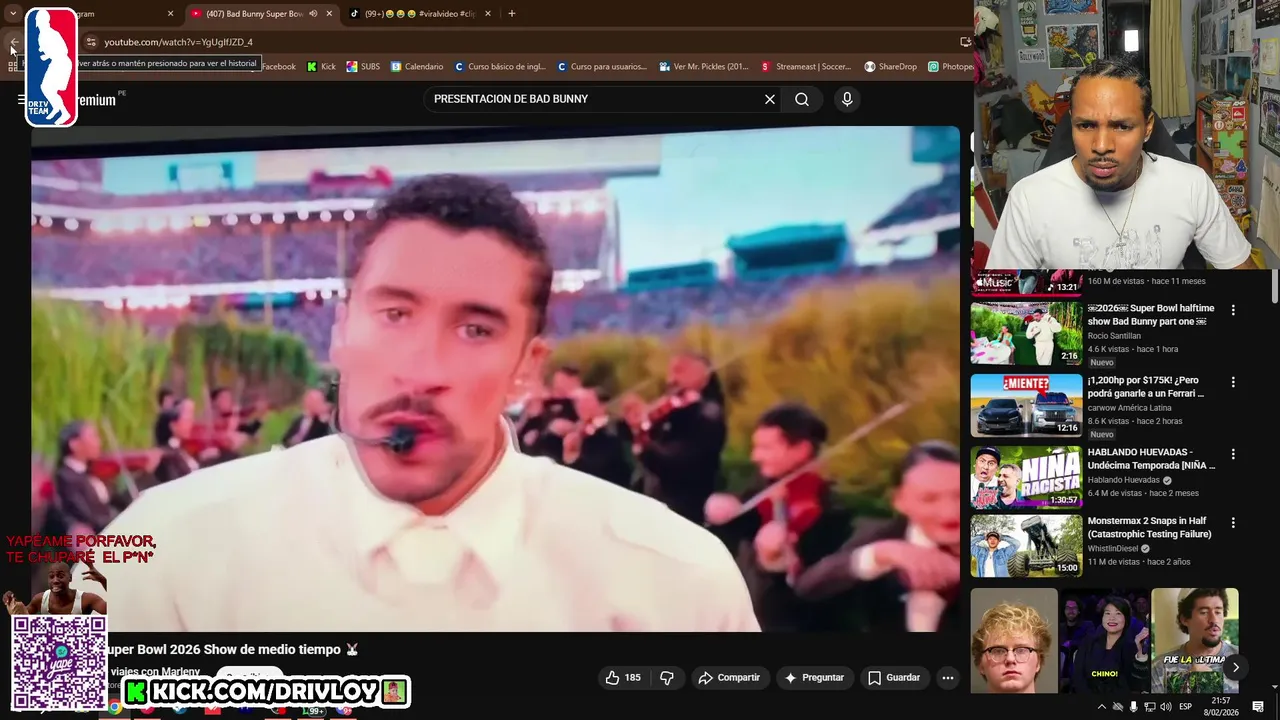Open the FUE LA ULTIMA Short thumbnail

[1195, 640]
